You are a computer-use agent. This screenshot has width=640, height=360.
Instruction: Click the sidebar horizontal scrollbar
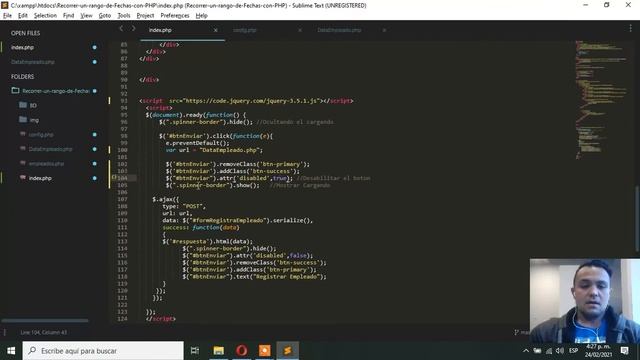45,321
